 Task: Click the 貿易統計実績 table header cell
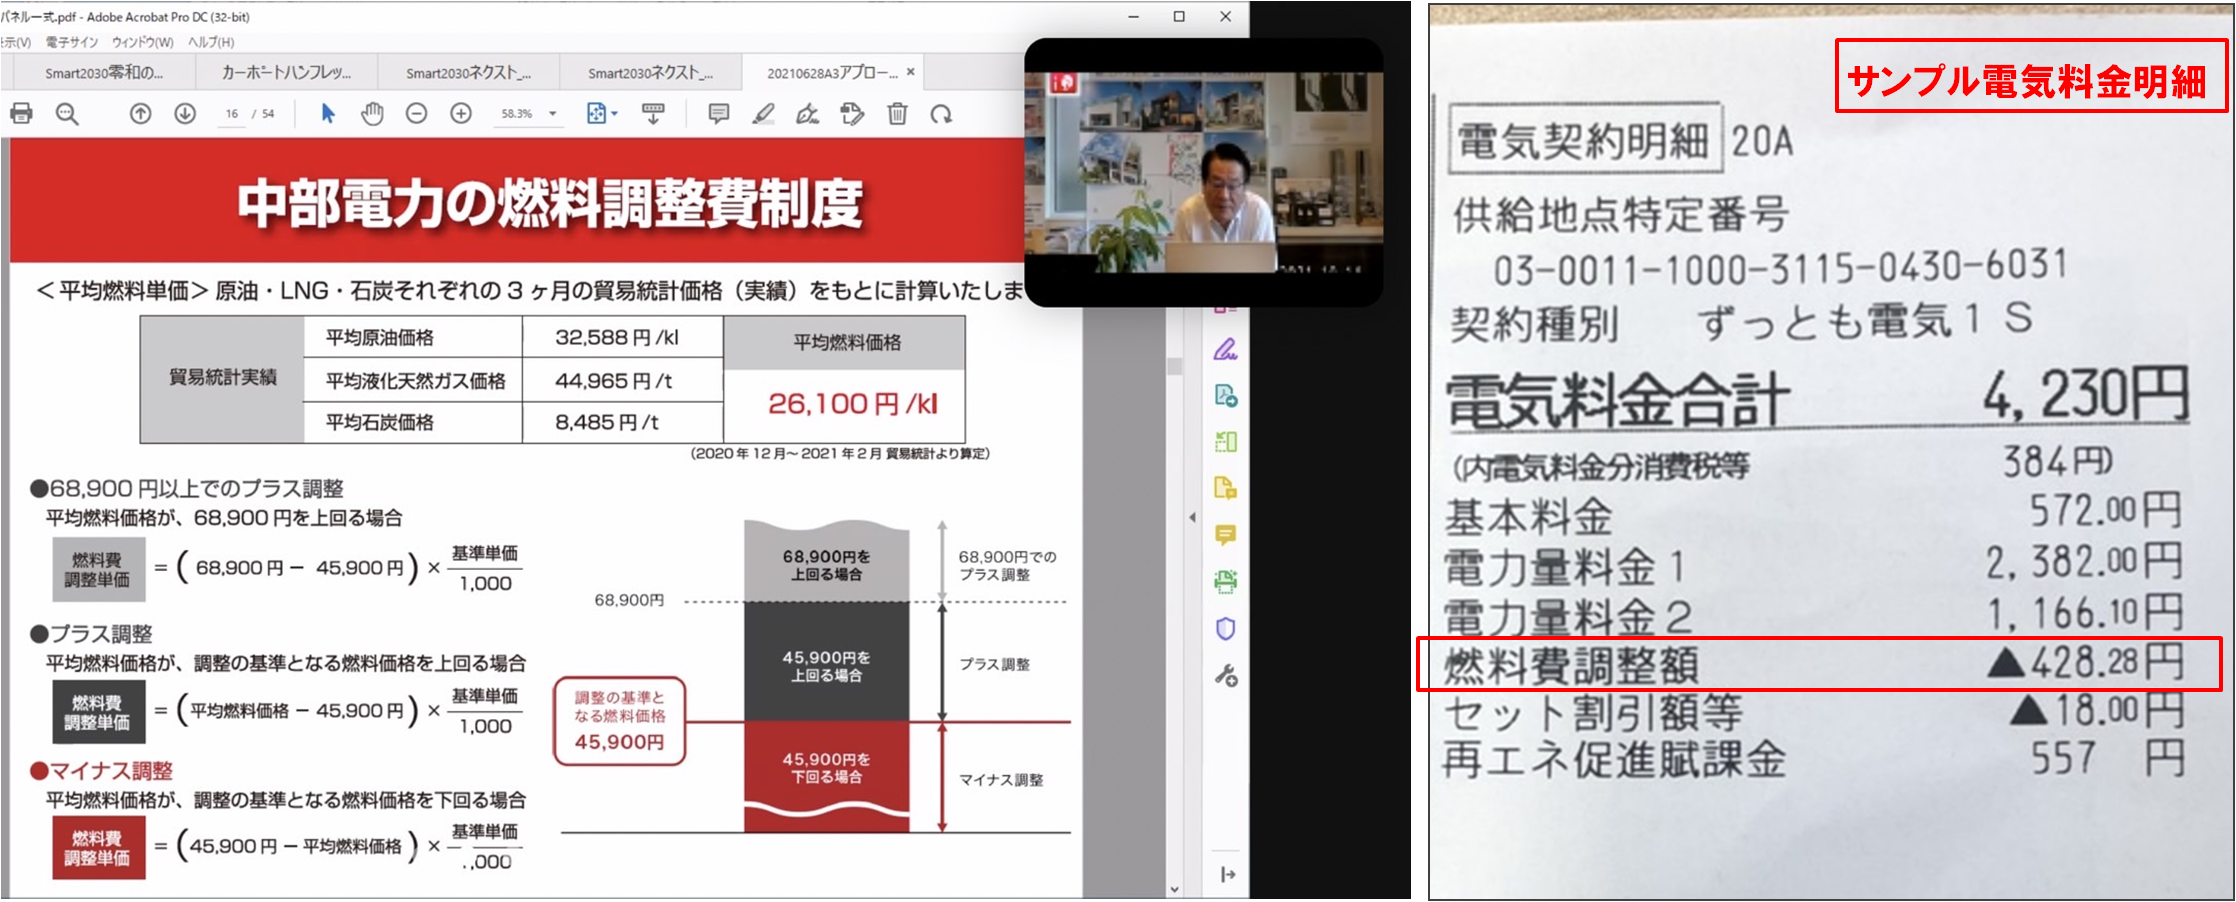coord(222,378)
